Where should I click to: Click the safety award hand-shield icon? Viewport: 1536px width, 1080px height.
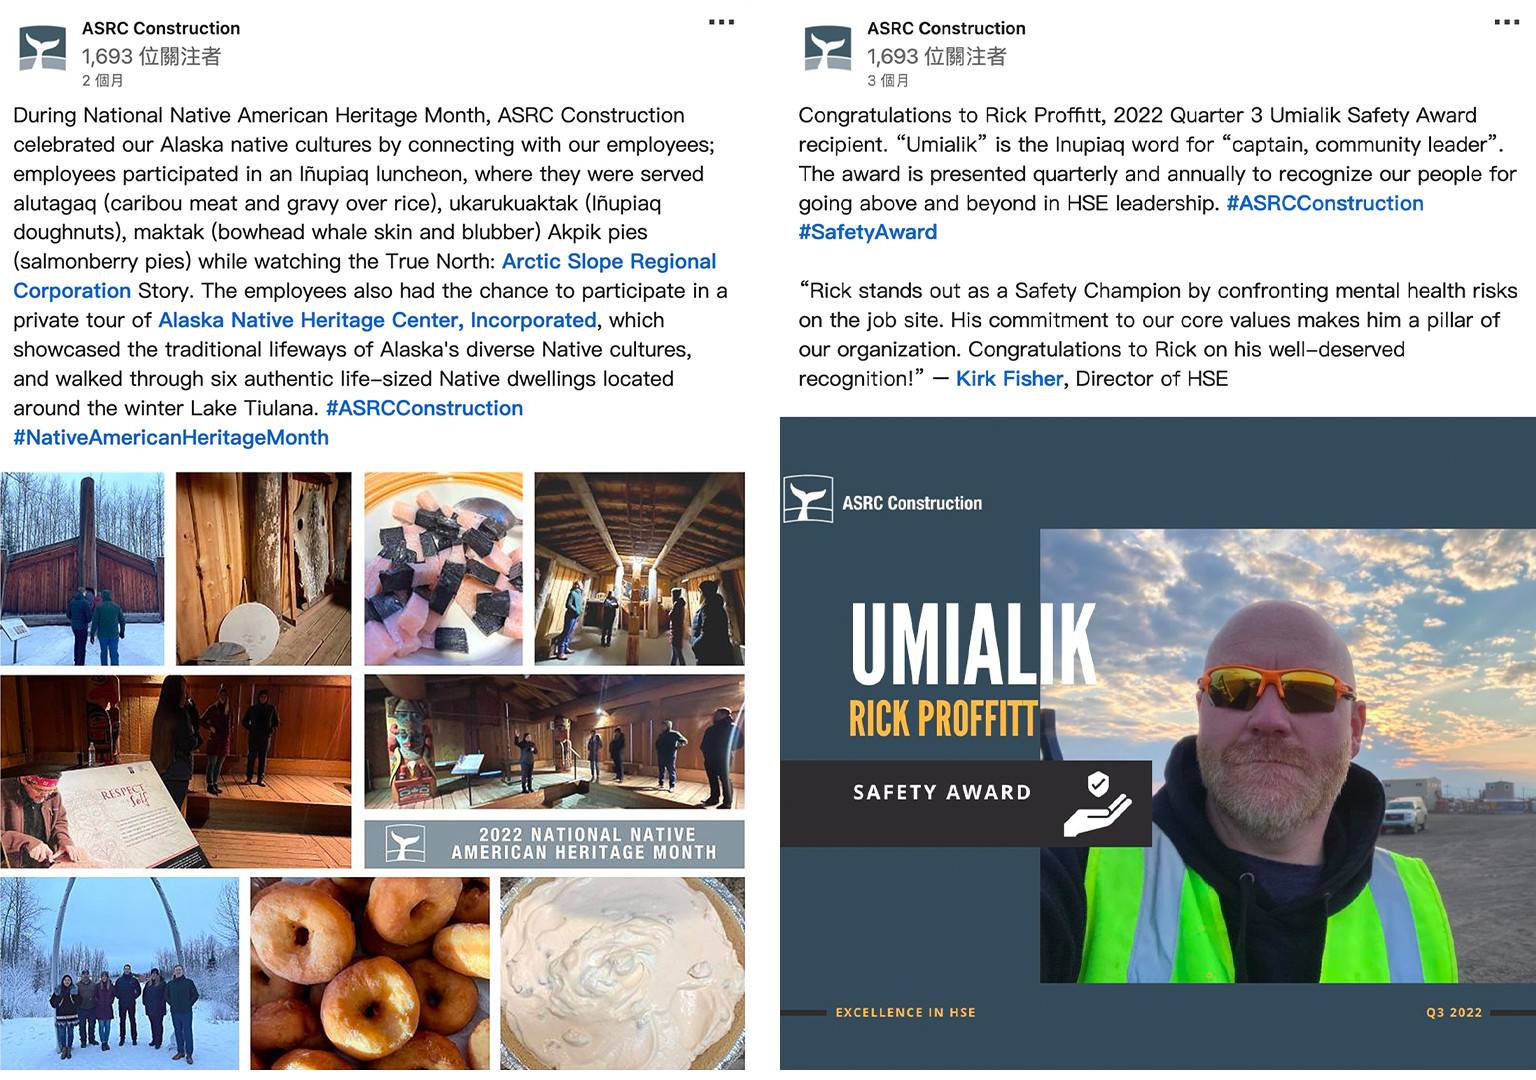pyautogui.click(x=1097, y=803)
